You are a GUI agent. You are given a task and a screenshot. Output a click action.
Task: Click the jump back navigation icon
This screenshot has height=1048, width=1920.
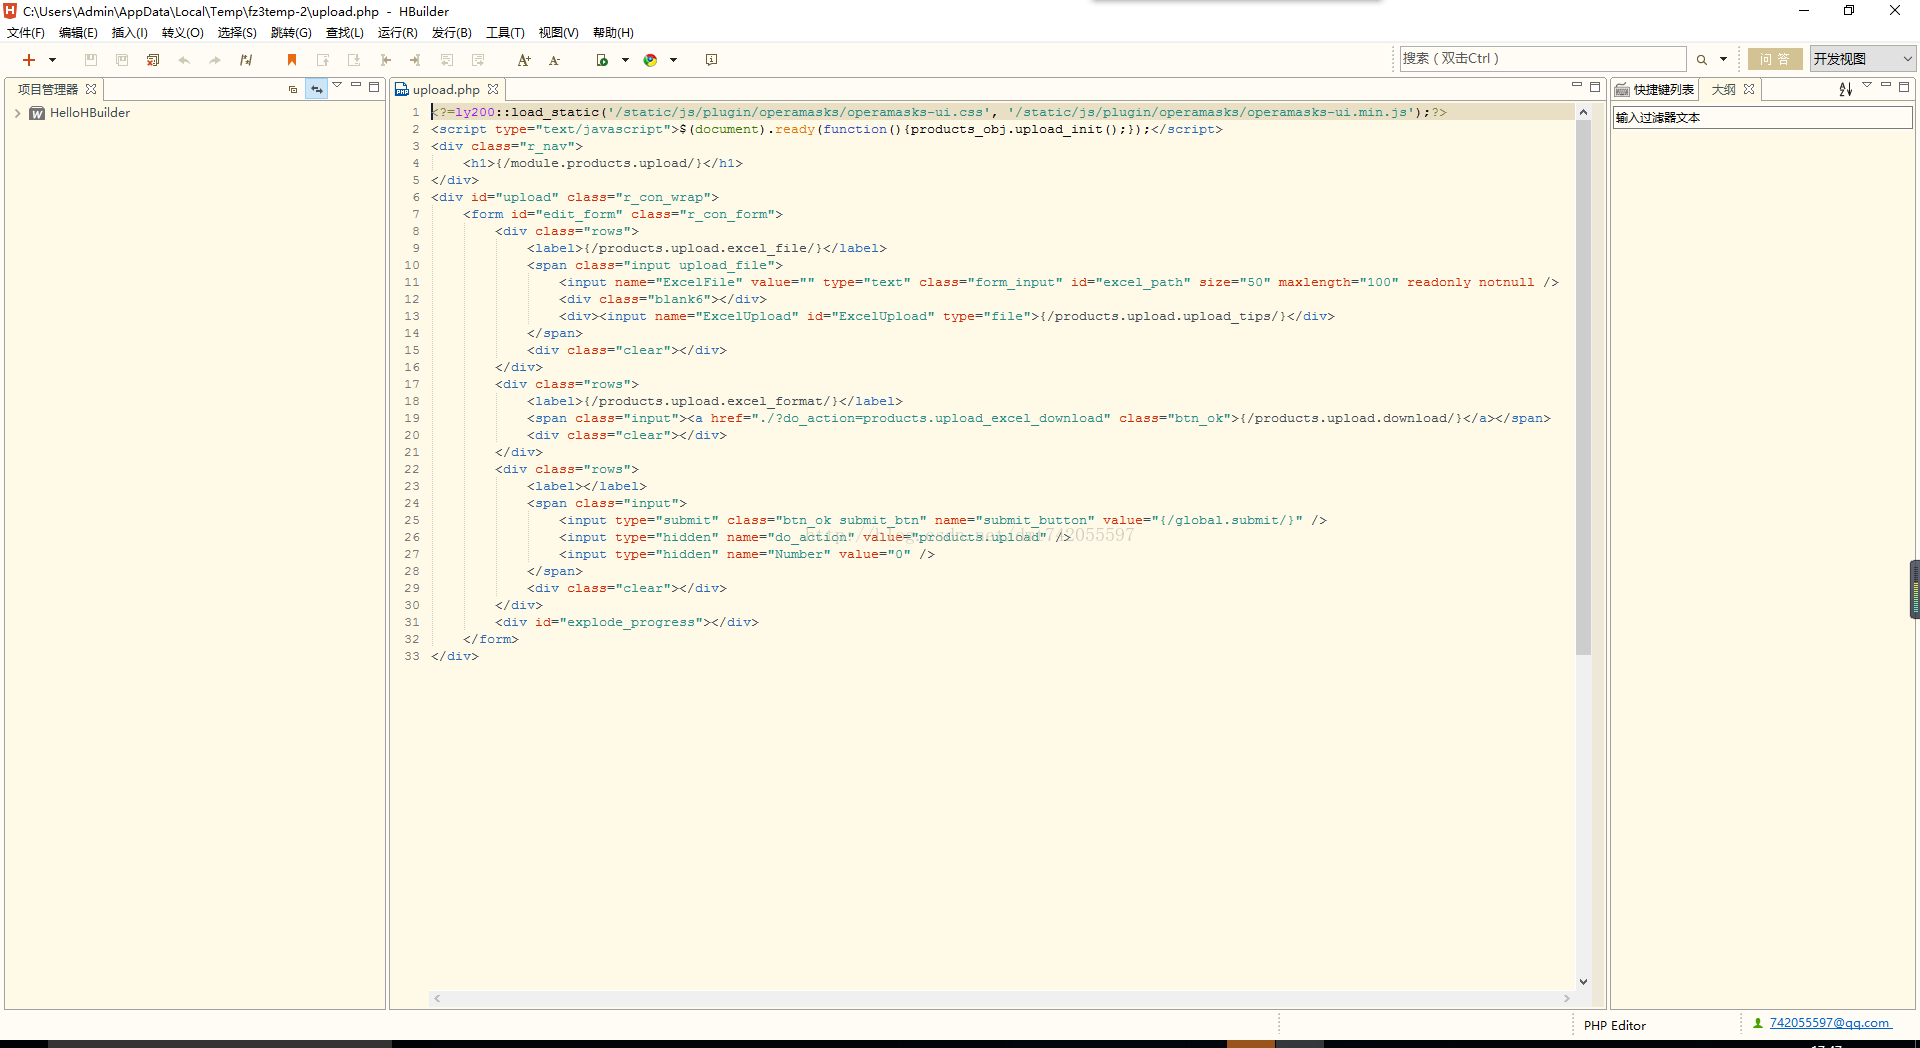[x=385, y=60]
